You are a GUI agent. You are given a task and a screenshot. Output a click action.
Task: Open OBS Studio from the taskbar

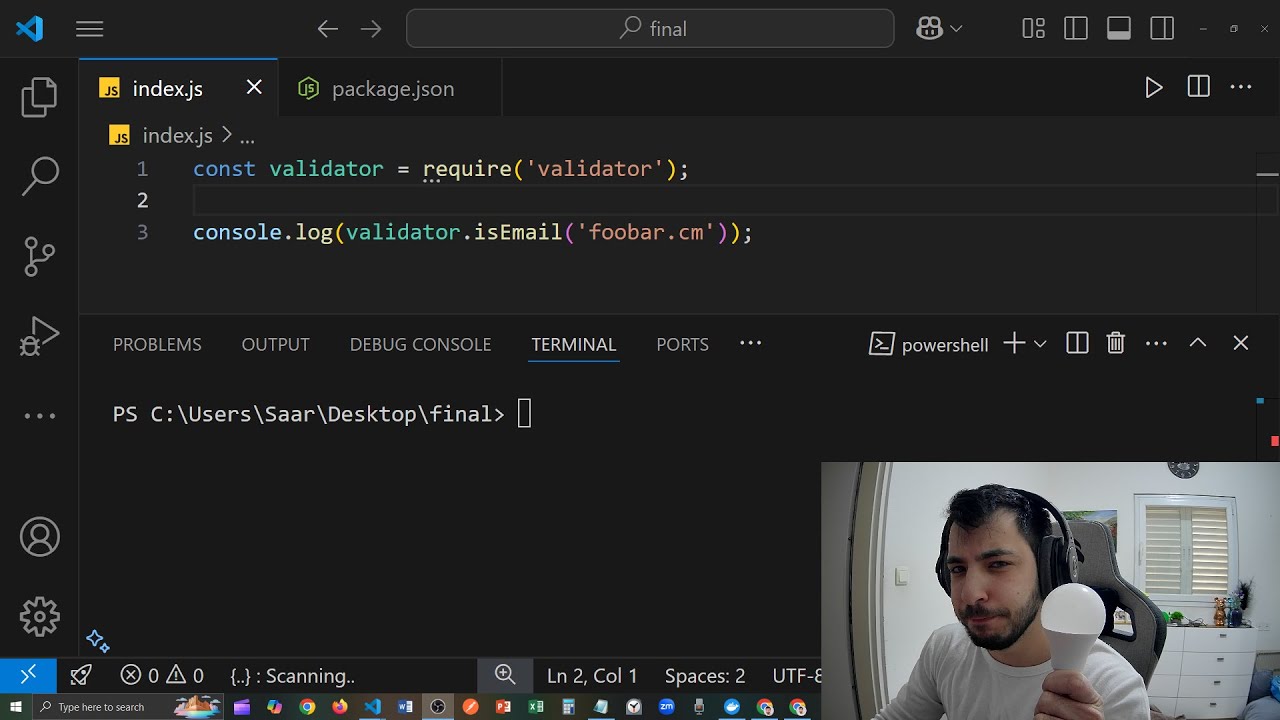[x=438, y=707]
